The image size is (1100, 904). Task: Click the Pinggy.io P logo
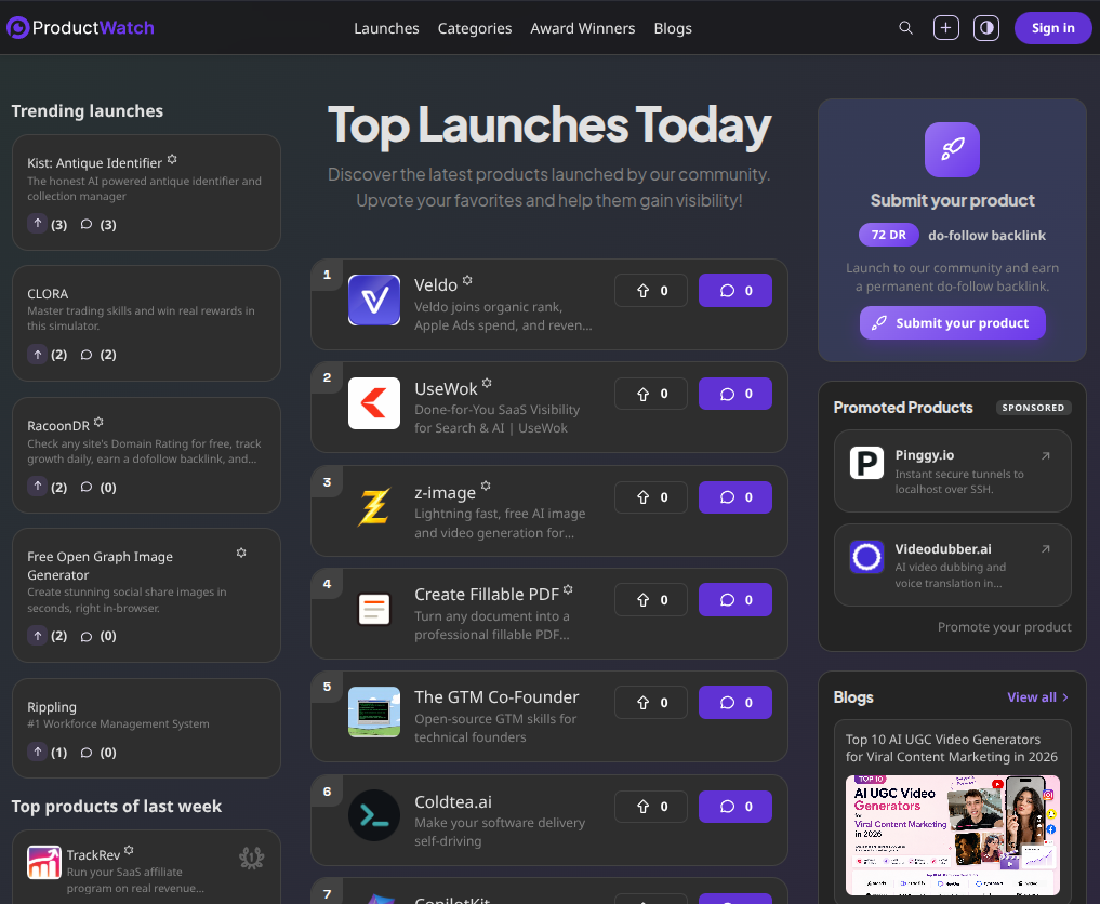pyautogui.click(x=866, y=463)
